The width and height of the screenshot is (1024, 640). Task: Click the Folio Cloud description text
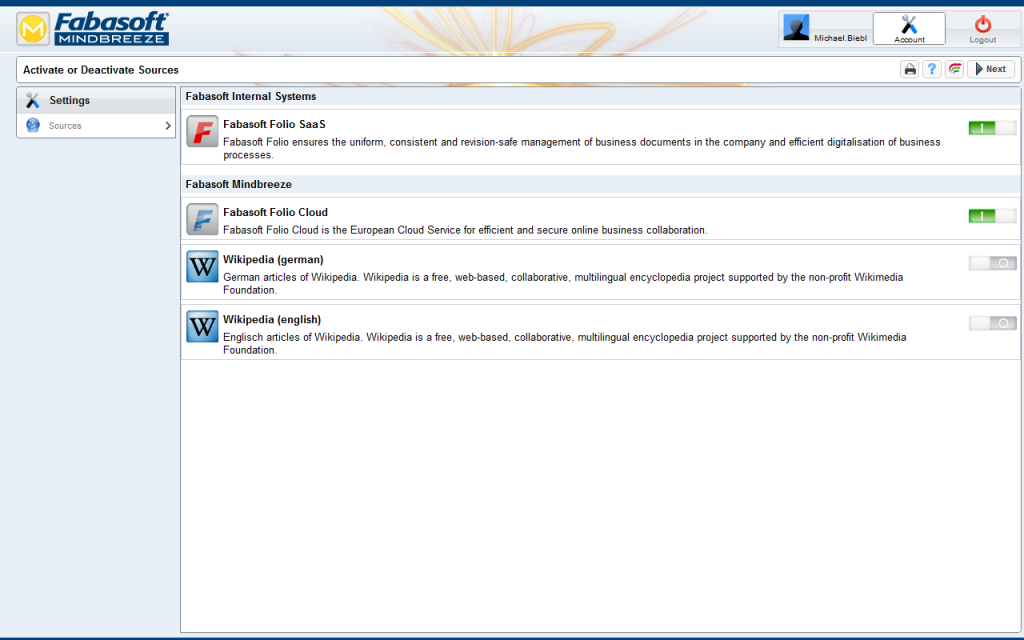coord(465,230)
